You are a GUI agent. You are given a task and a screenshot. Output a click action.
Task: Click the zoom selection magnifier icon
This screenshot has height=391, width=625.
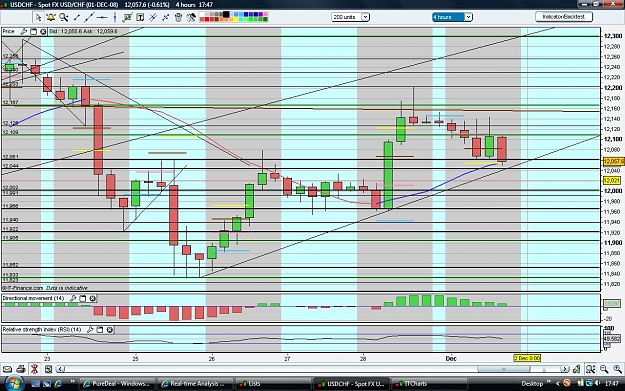(x=590, y=369)
